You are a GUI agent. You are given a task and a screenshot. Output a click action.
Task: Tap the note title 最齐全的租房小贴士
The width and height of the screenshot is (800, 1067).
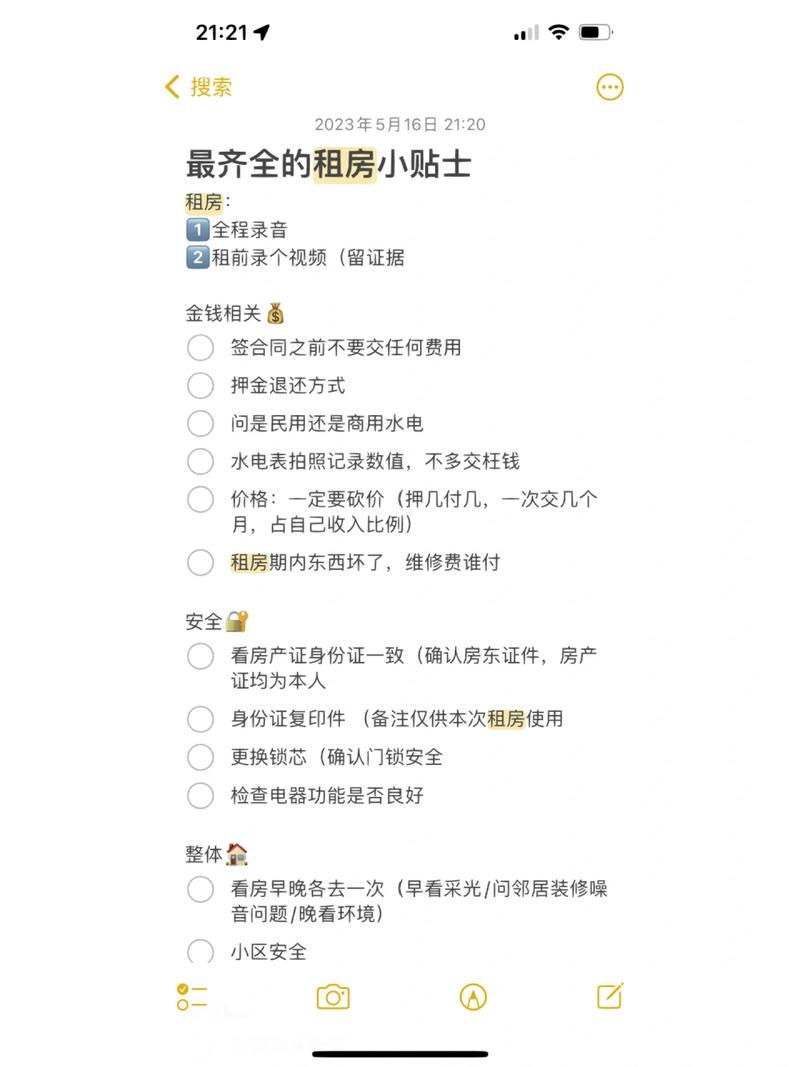pos(328,163)
